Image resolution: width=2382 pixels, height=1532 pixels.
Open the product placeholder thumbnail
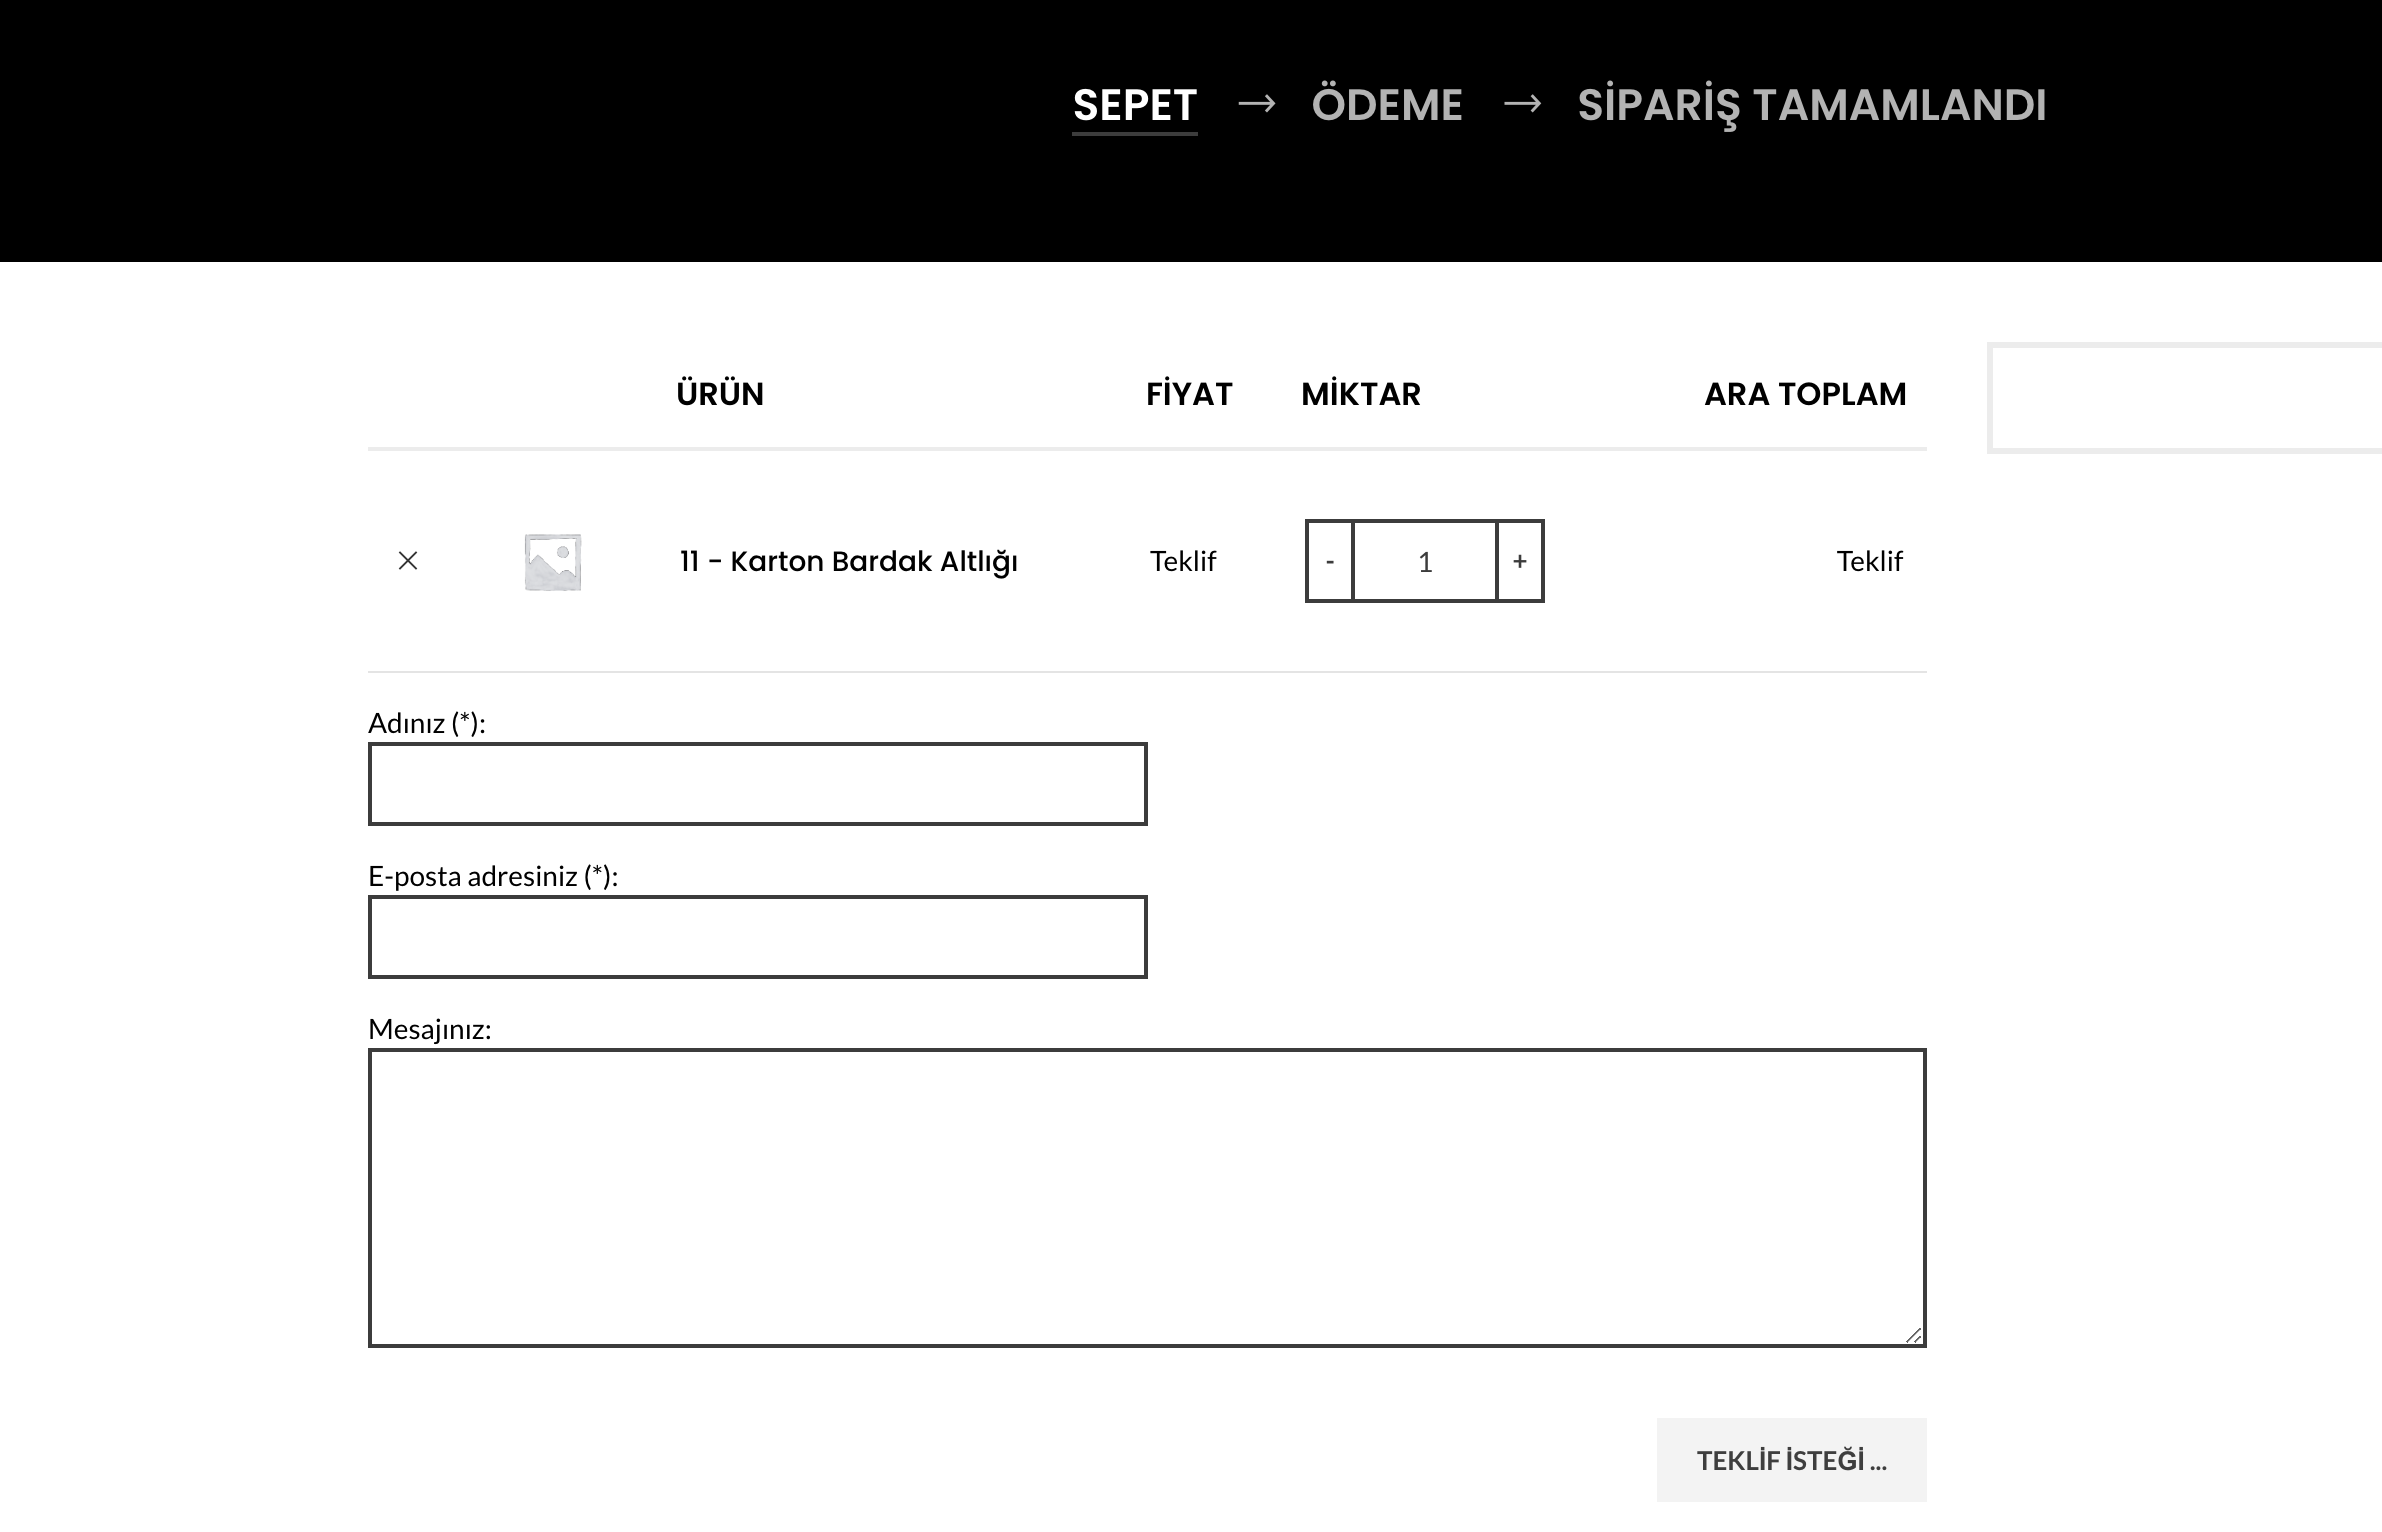coord(553,562)
